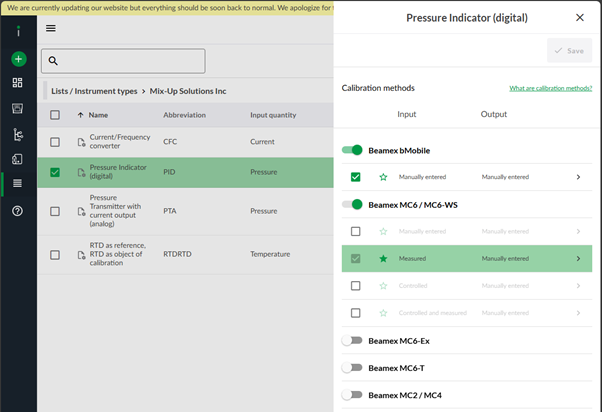Tick the MC6 Controlled method checkbox
Screen dimensions: 602x412
click(356, 286)
